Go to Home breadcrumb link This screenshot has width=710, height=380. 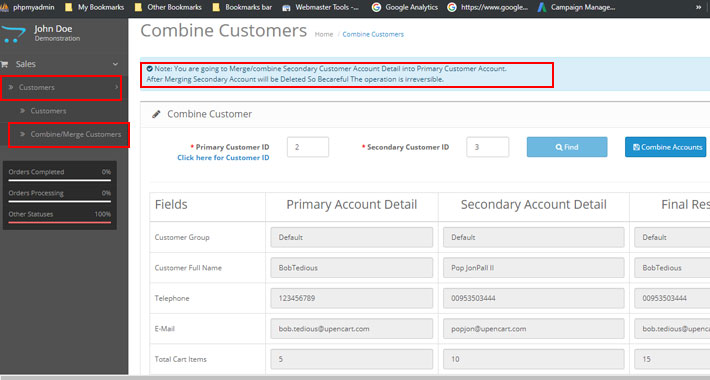pos(324,34)
